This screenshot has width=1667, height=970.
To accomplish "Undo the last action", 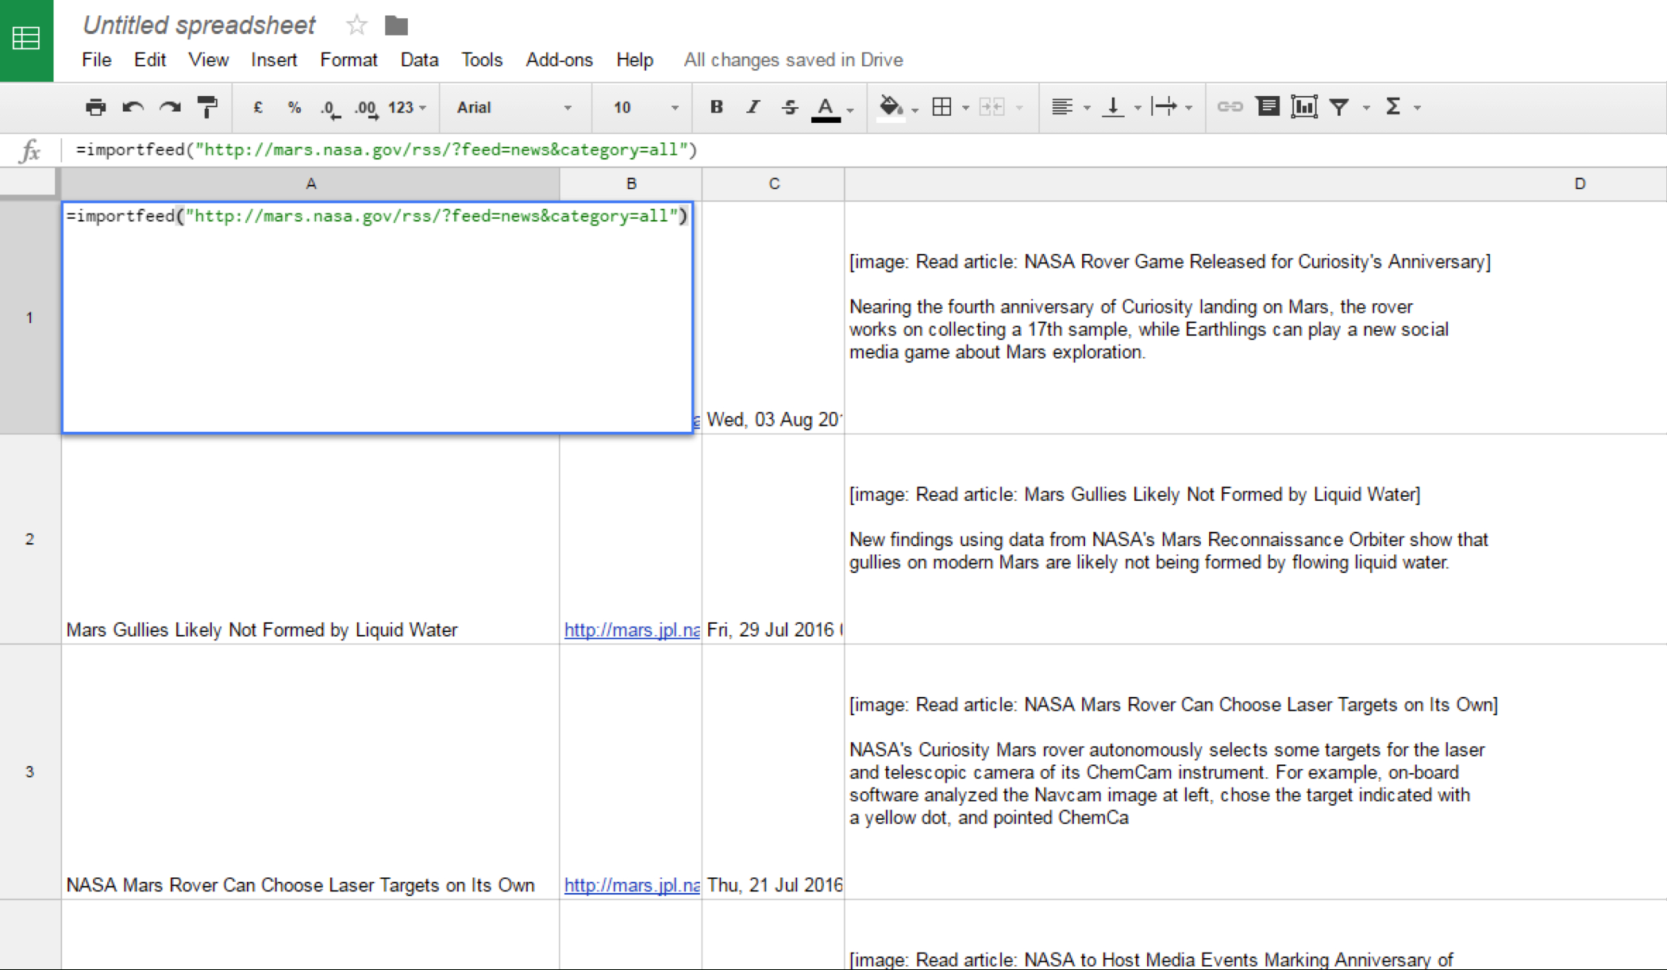I will tap(133, 107).
